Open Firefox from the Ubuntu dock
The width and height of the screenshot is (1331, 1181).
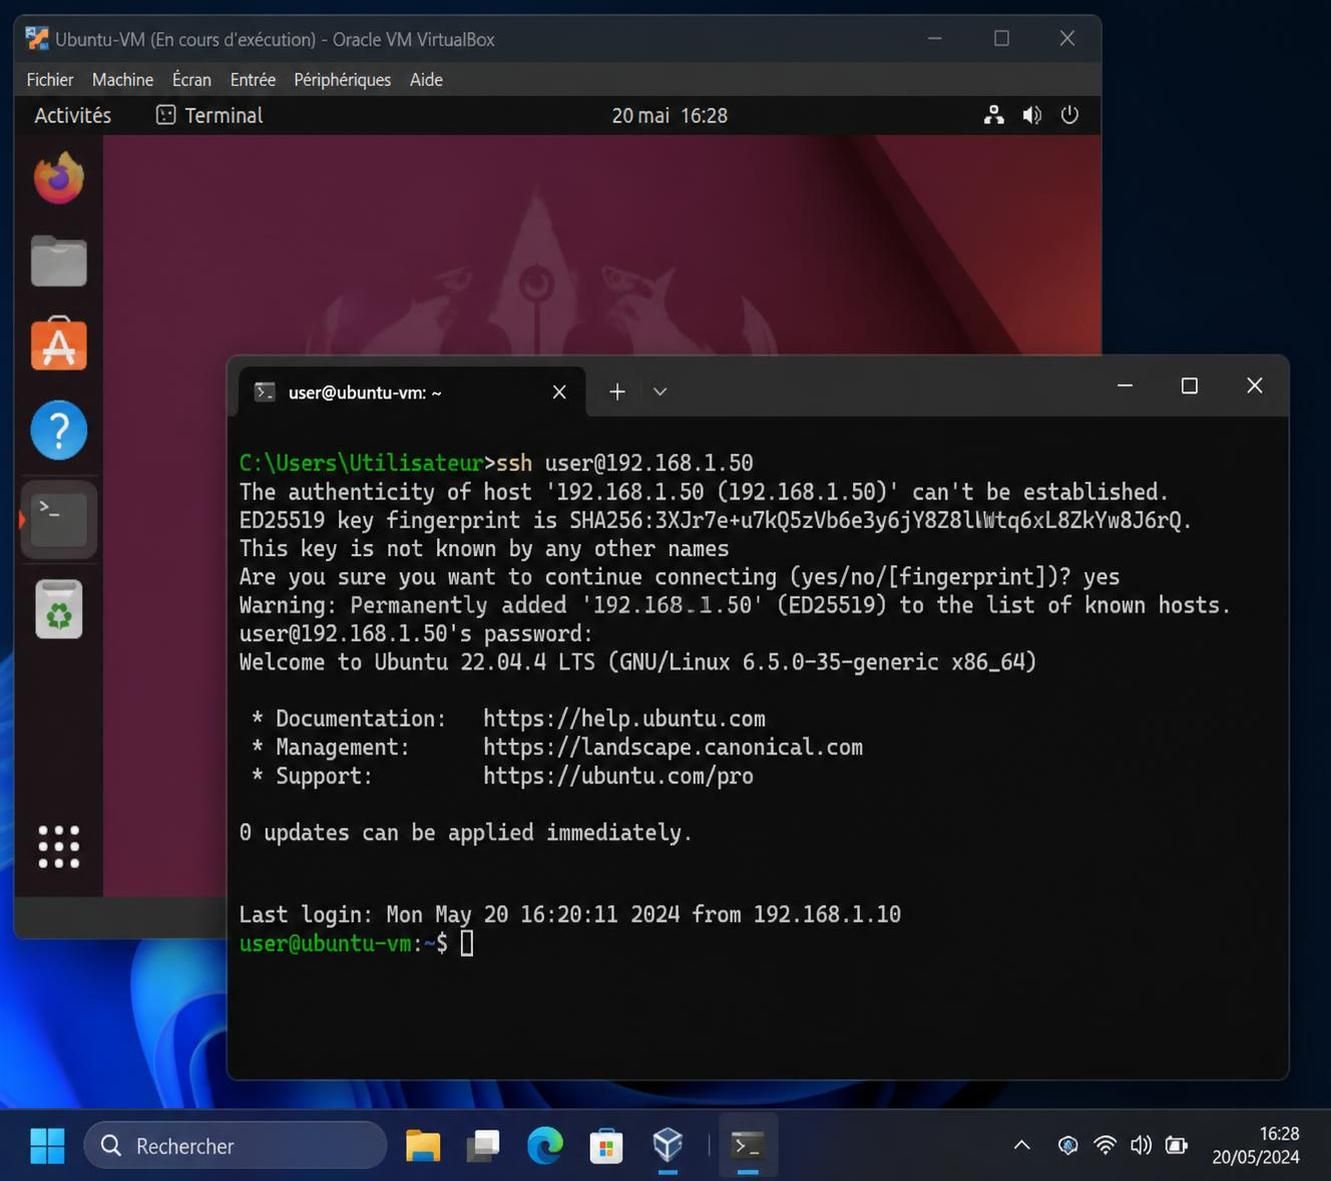(59, 178)
